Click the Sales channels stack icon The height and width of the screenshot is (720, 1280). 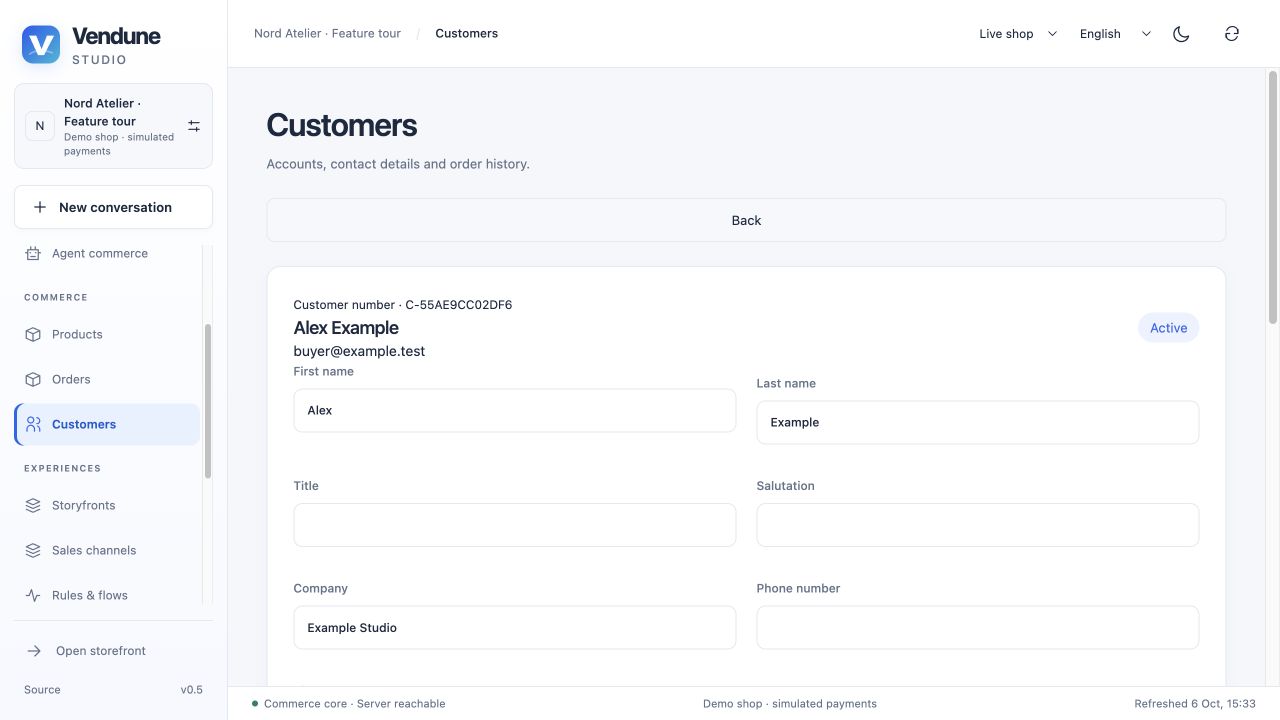pos(33,551)
